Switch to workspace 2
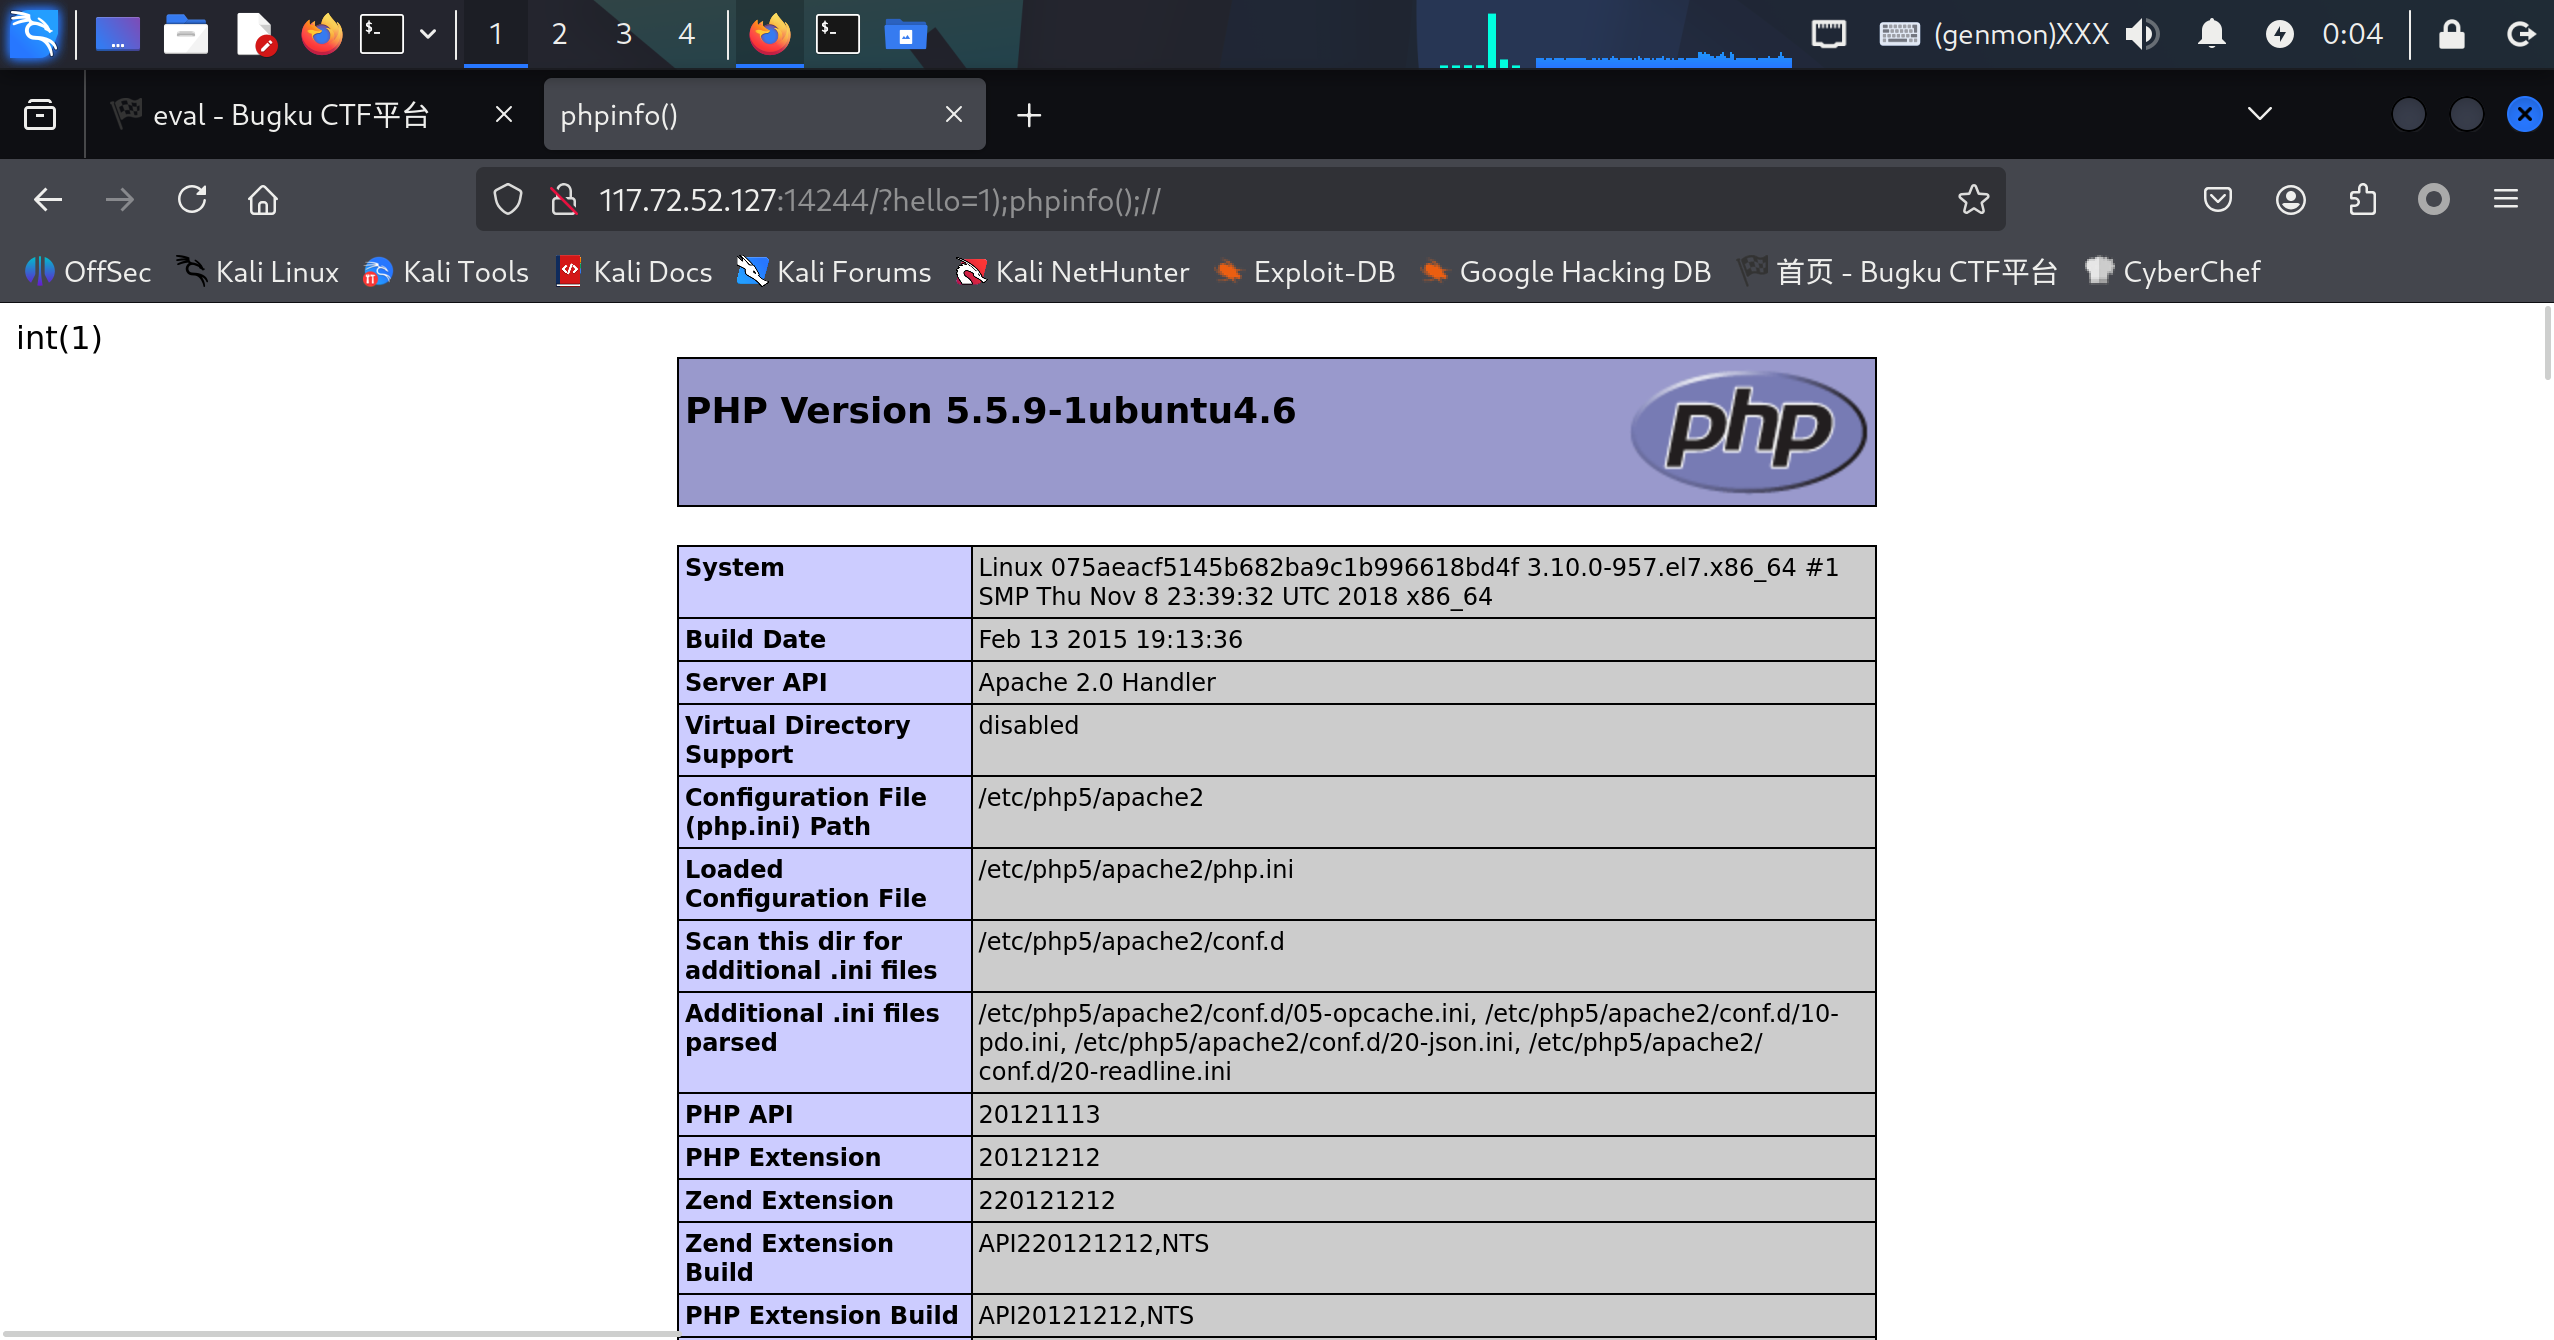This screenshot has height=1340, width=2554. 559,34
